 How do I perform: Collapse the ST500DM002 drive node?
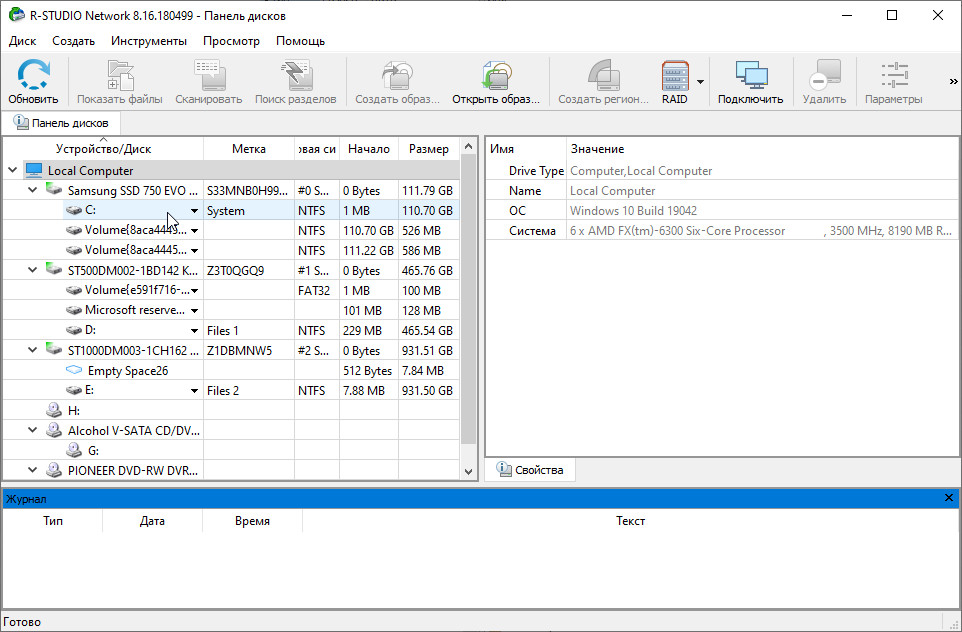[32, 270]
